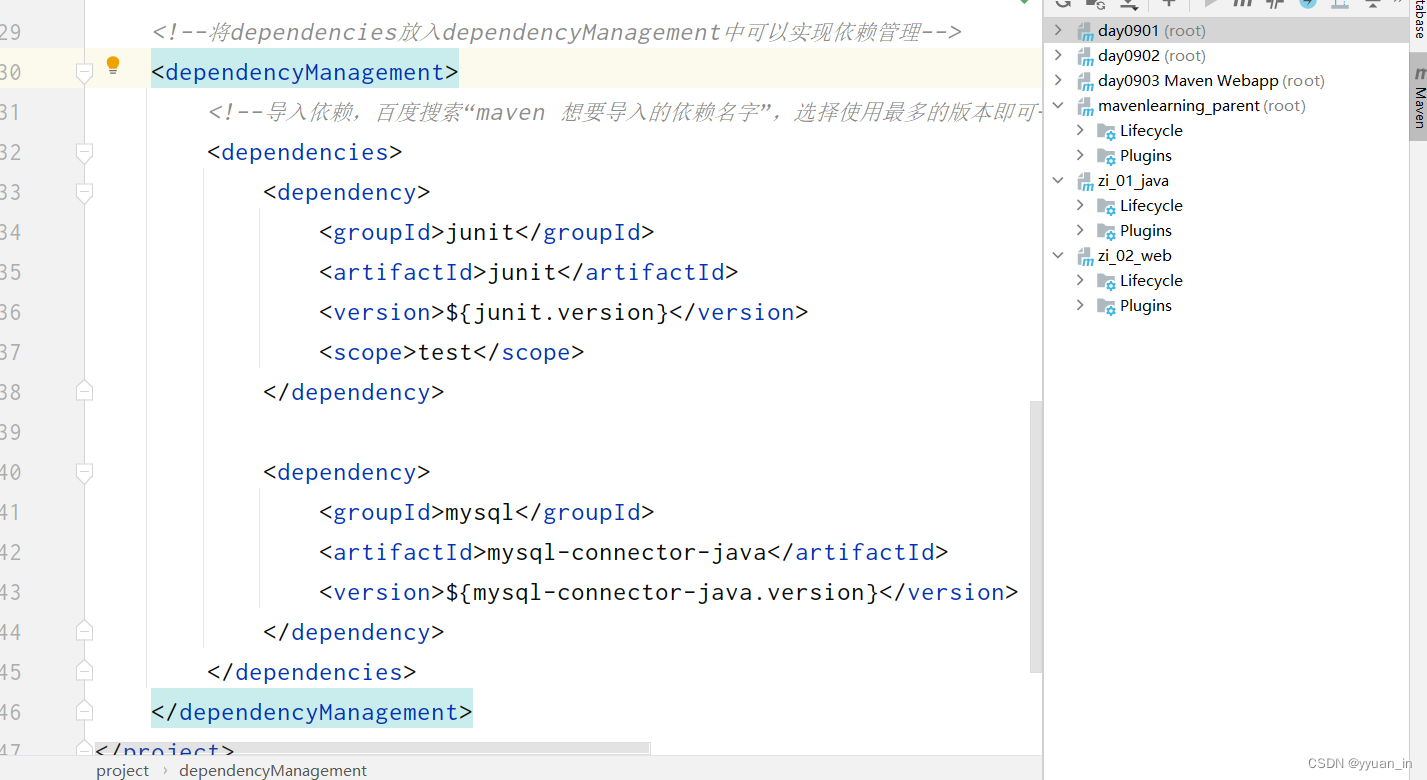The height and width of the screenshot is (780, 1427).
Task: Open the Maven tool window tab
Action: tap(1418, 97)
